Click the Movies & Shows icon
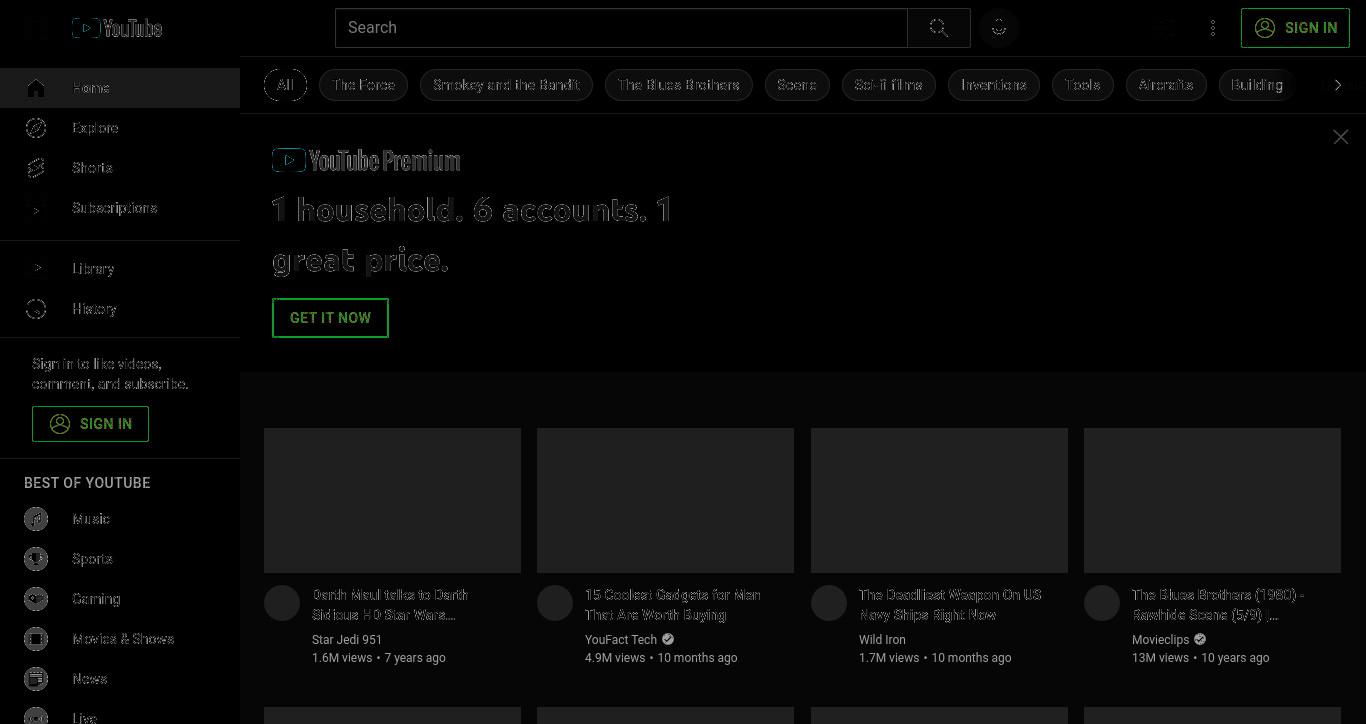This screenshot has width=1366, height=724. click(36, 639)
